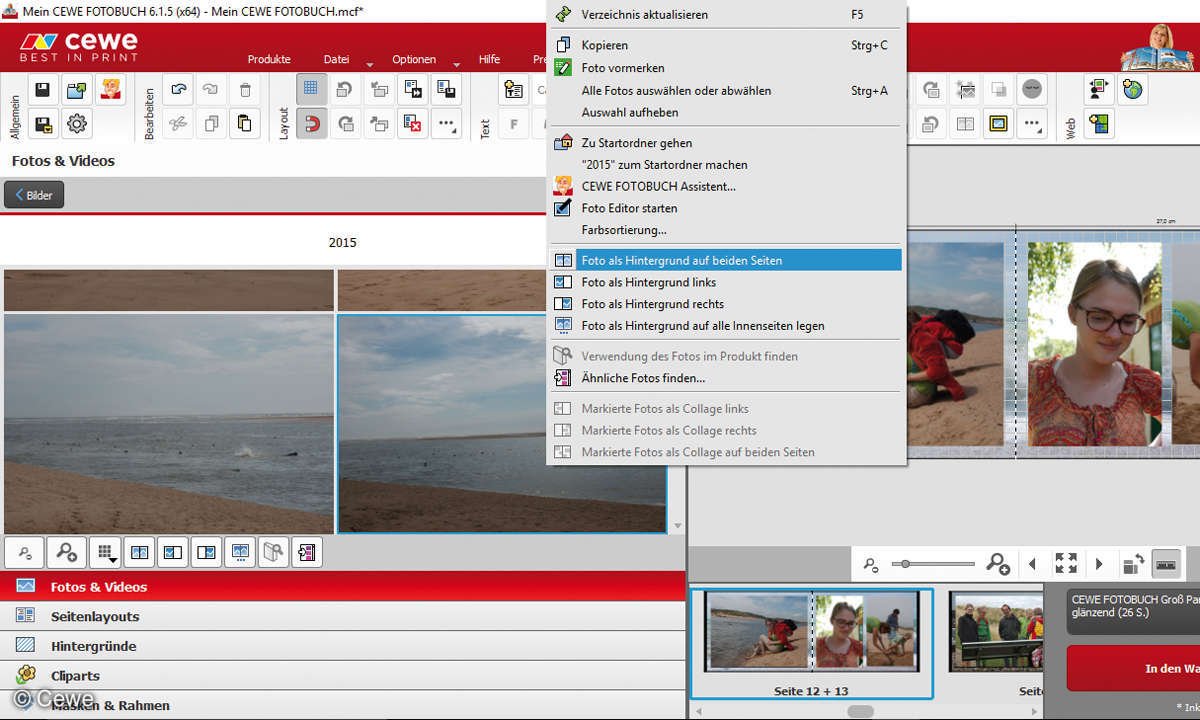This screenshot has height=720, width=1200.
Task: Select Verzeichnis aktualisieren in context menu
Action: click(726, 15)
